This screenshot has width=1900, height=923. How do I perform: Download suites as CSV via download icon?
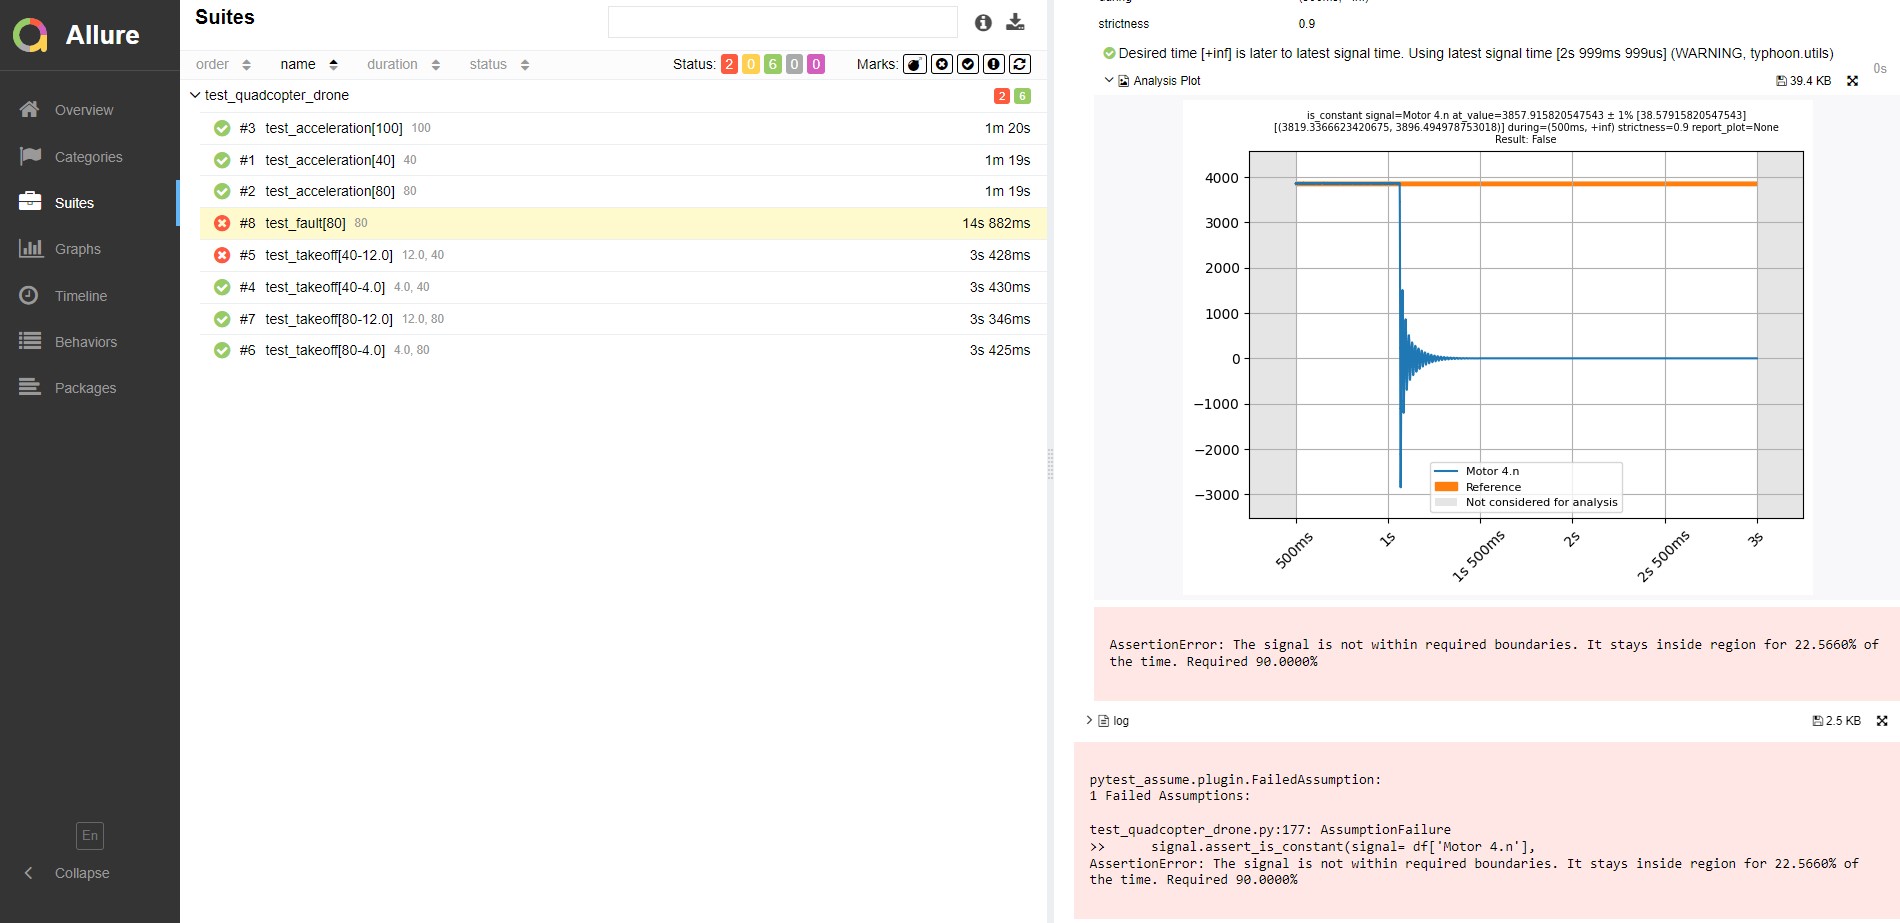pos(1015,22)
